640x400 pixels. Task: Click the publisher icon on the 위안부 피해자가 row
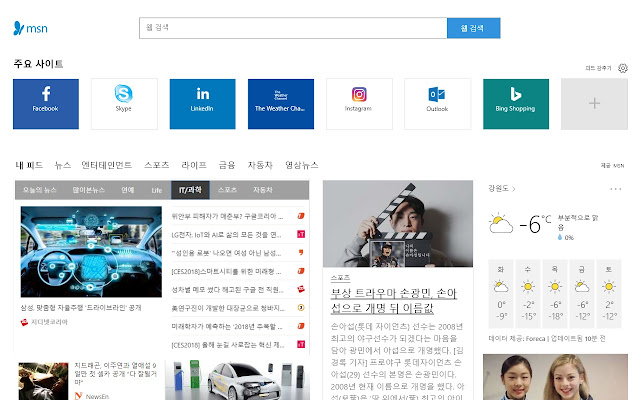(x=301, y=216)
